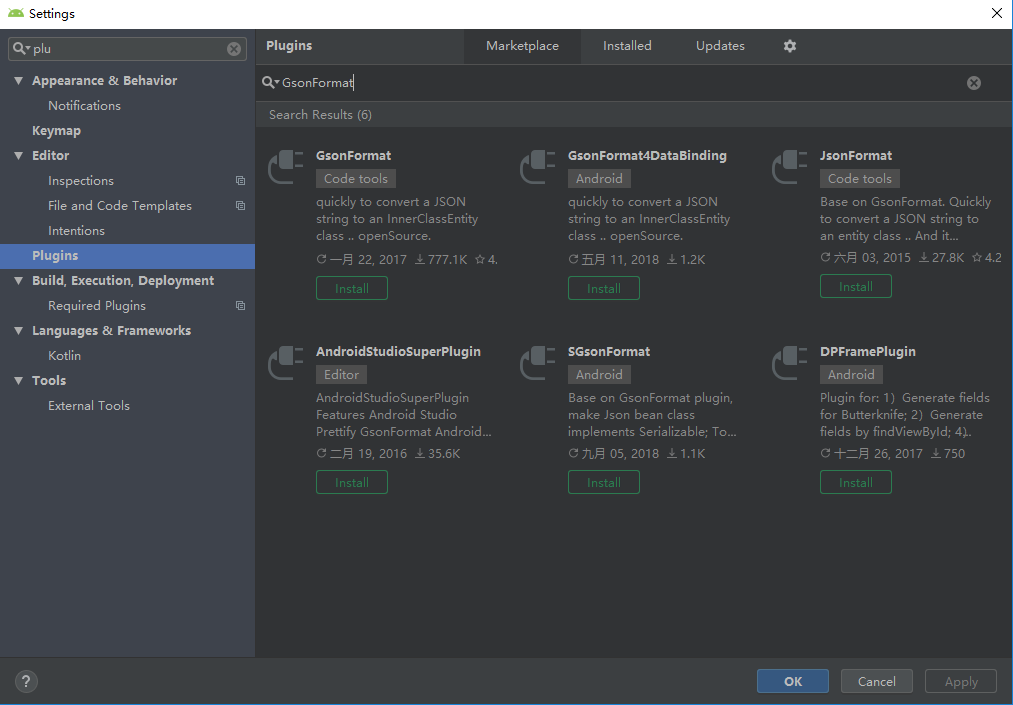Click the help question mark icon
This screenshot has width=1013, height=705.
coord(25,681)
